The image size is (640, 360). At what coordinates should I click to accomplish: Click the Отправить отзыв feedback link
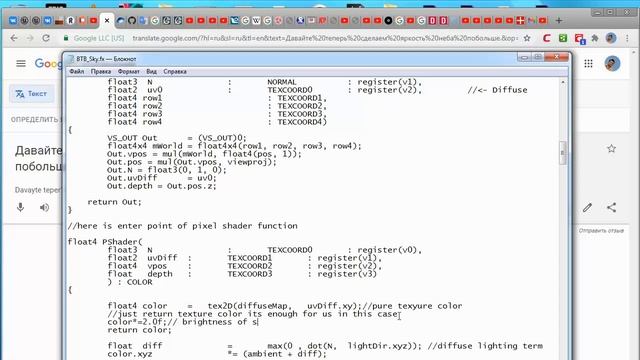pos(601,231)
